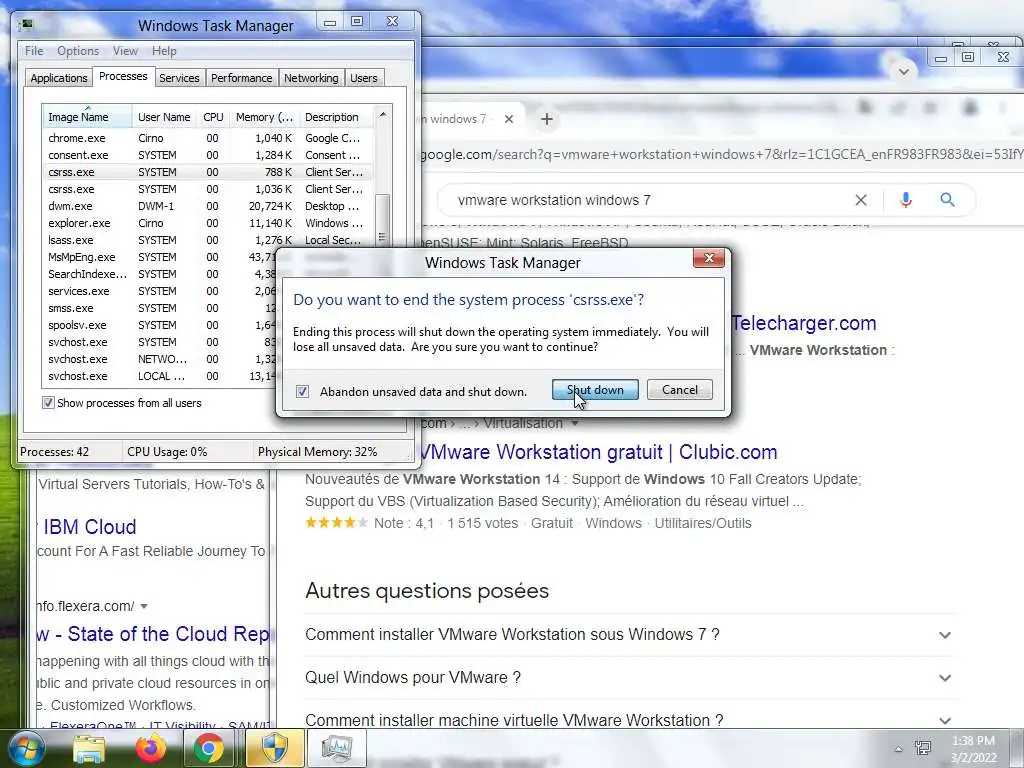The height and width of the screenshot is (768, 1024).
Task: Click Cancel in the csrss.exe dialog
Action: tap(680, 390)
